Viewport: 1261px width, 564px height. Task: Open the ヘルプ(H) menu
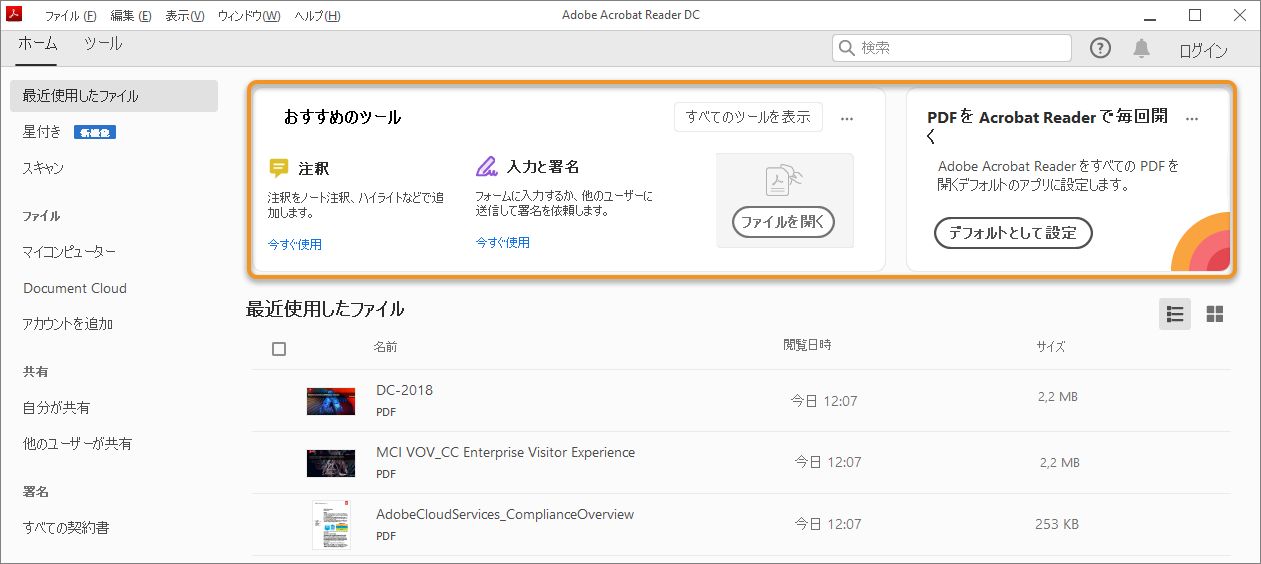(317, 16)
